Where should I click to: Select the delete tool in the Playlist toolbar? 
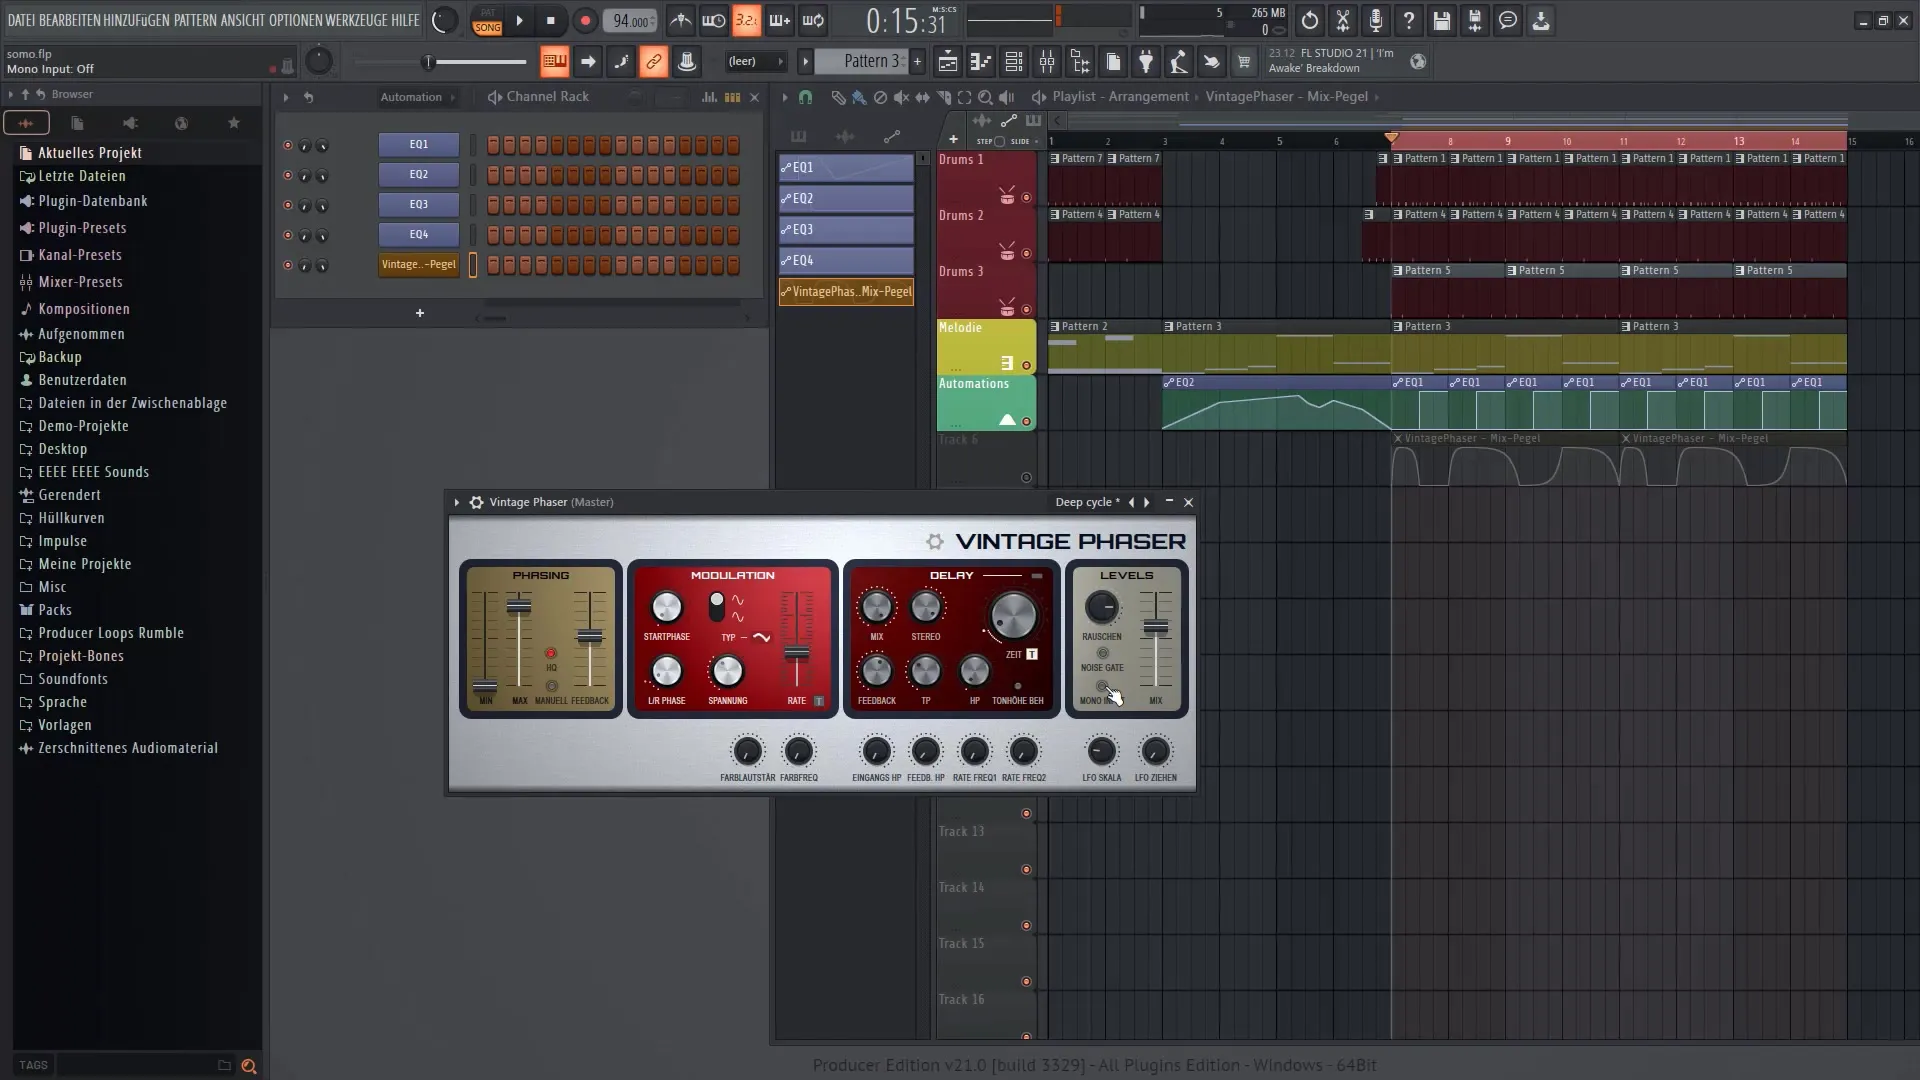click(880, 97)
